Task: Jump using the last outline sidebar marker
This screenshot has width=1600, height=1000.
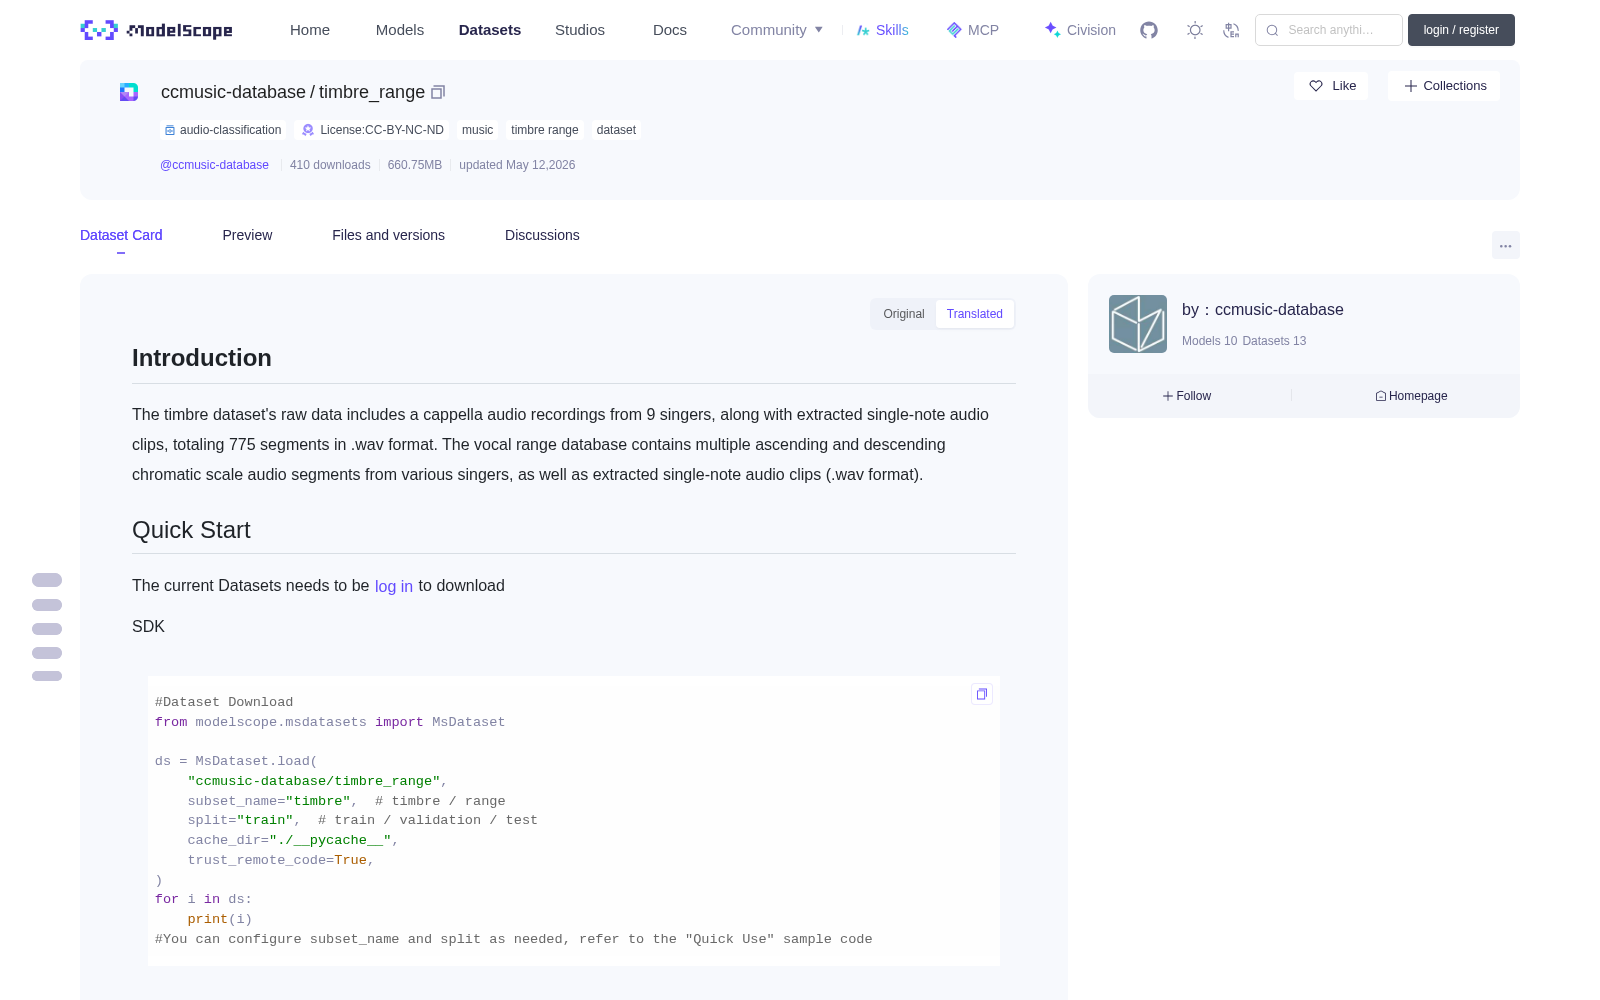Action: [47, 676]
